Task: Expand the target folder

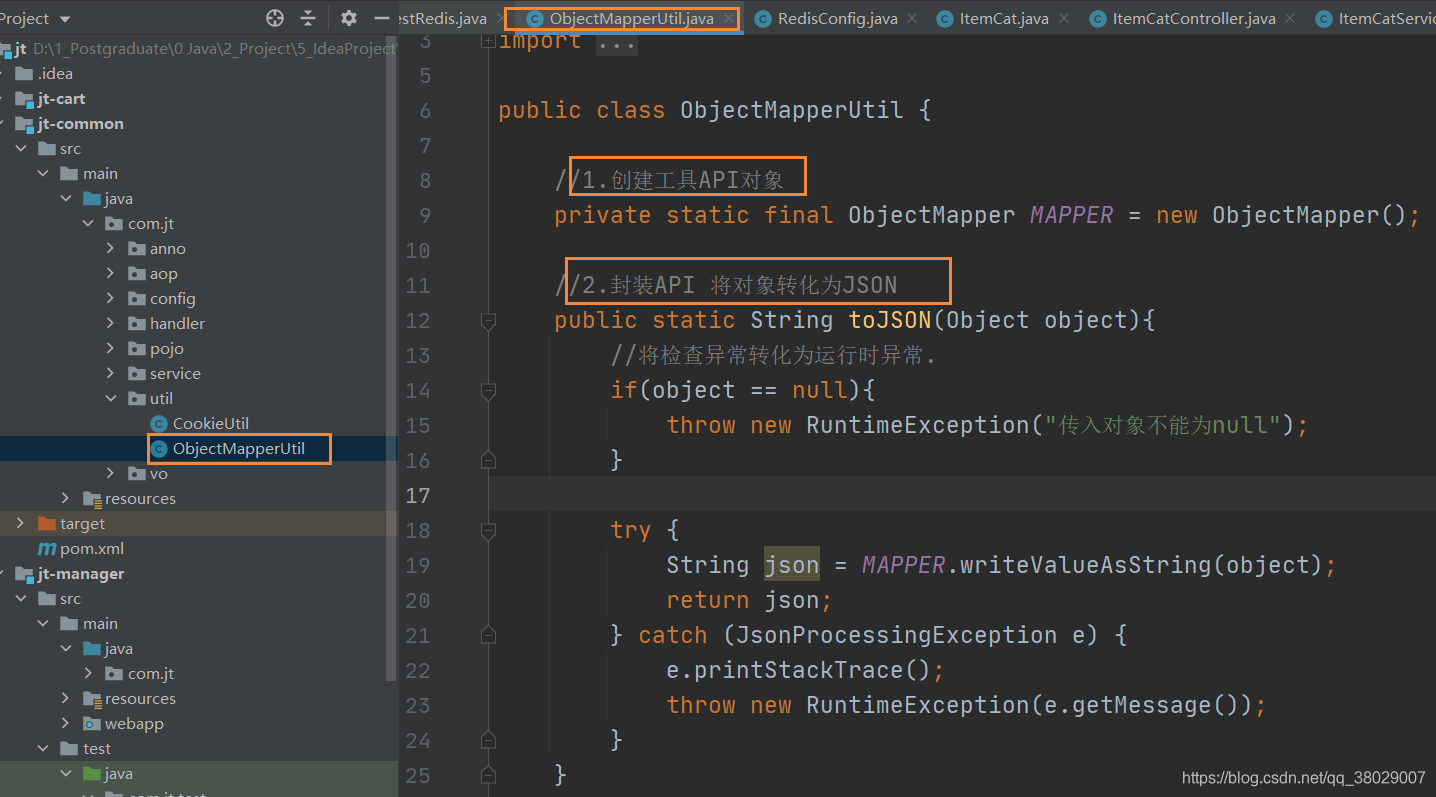Action: click(20, 523)
